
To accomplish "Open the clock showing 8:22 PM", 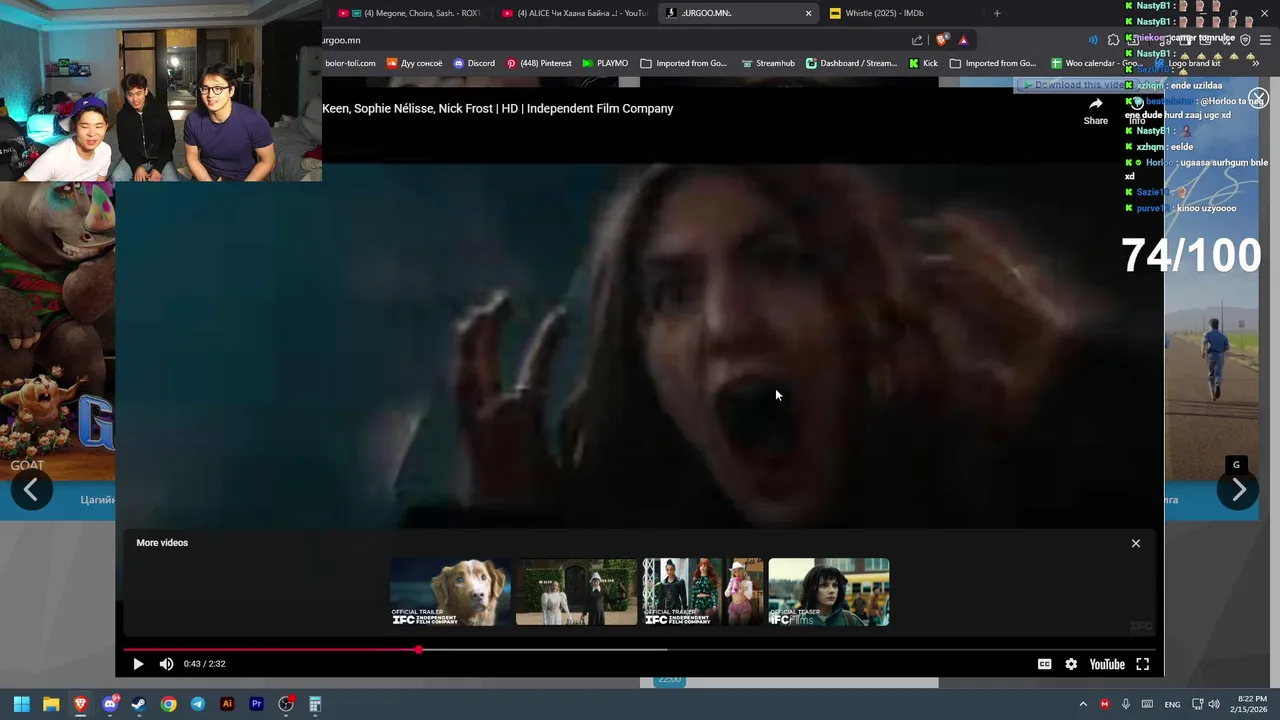I will 1250,704.
